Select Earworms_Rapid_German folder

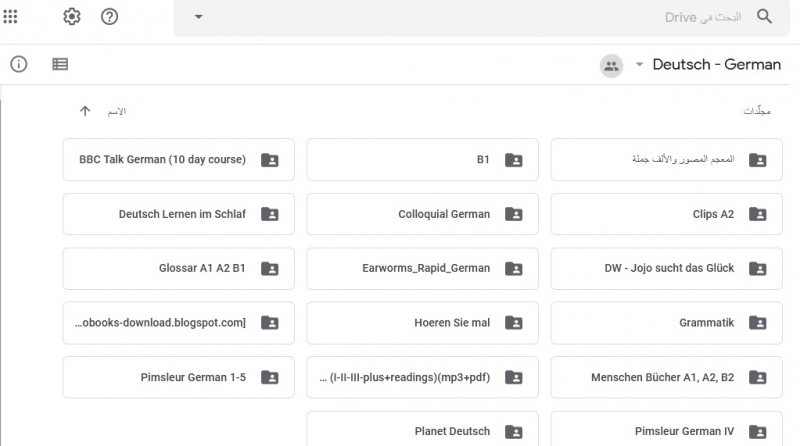click(x=422, y=268)
